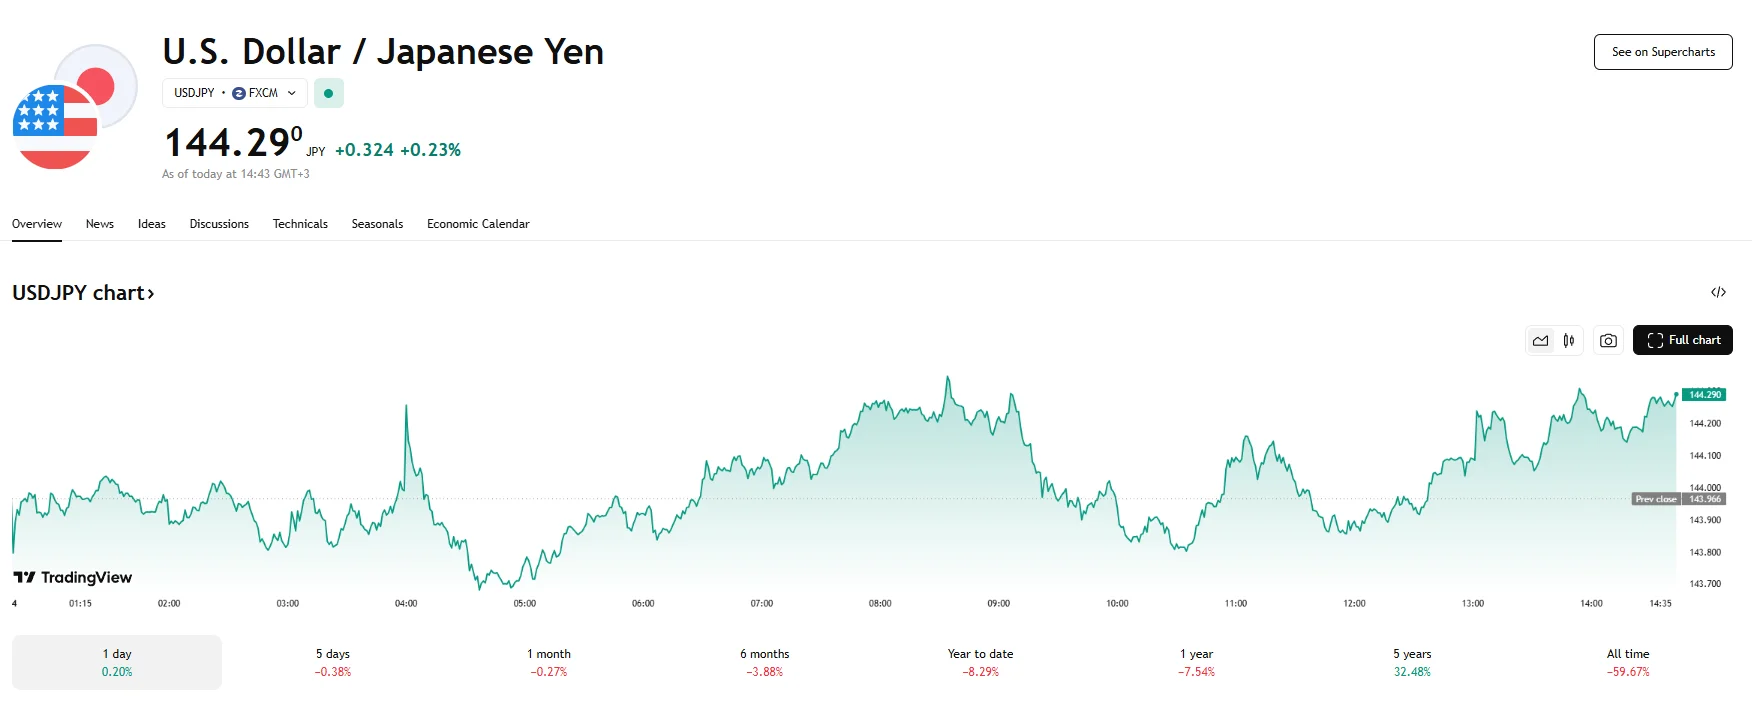Click the TradingView logo on the chart

point(73,577)
